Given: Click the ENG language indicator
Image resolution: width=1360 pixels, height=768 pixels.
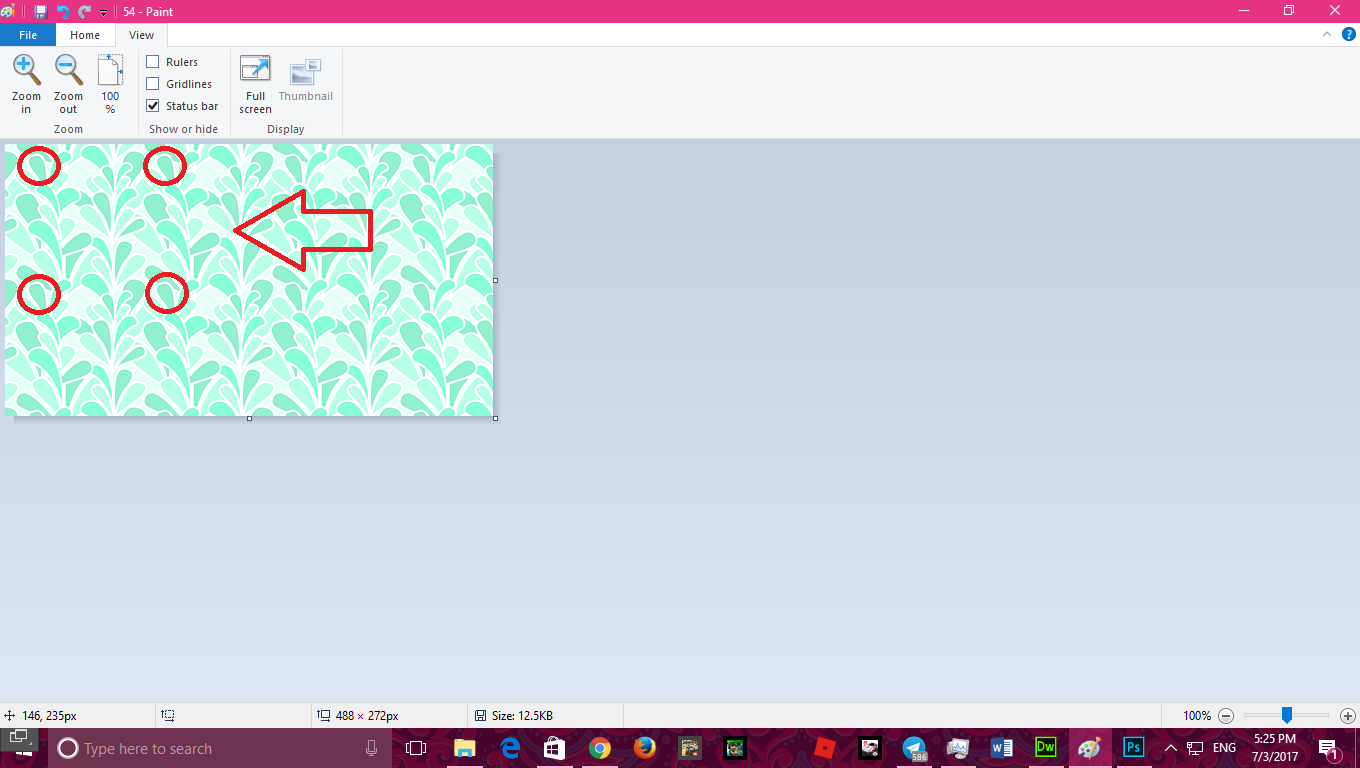Looking at the screenshot, I should tap(1224, 748).
